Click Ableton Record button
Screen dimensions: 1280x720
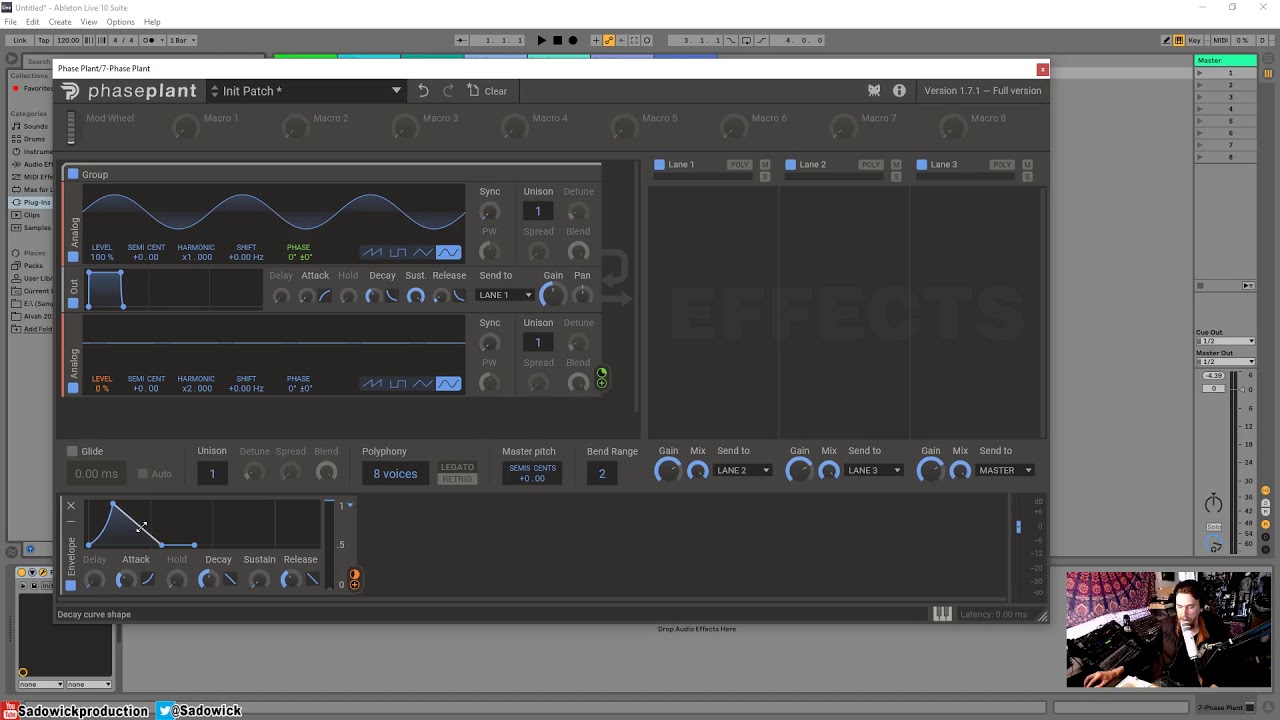[573, 40]
